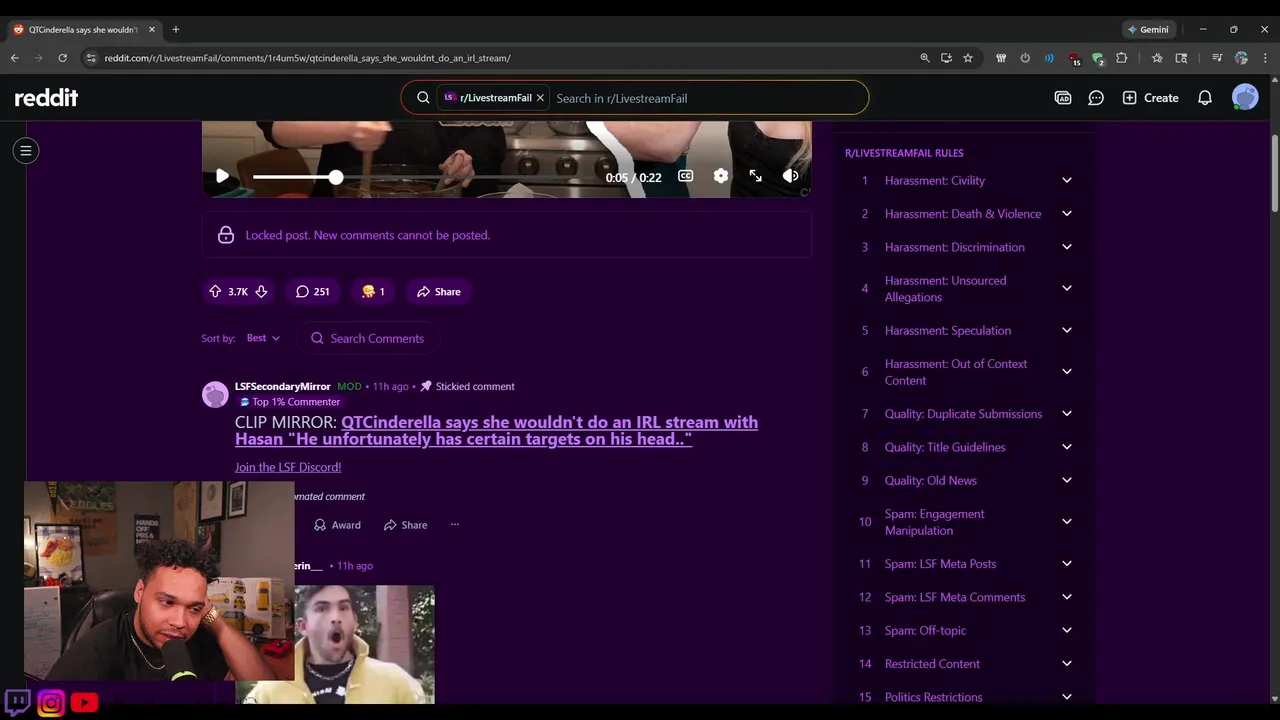This screenshot has width=1280, height=720.
Task: Open Reddit advertise icon
Action: point(1063,98)
